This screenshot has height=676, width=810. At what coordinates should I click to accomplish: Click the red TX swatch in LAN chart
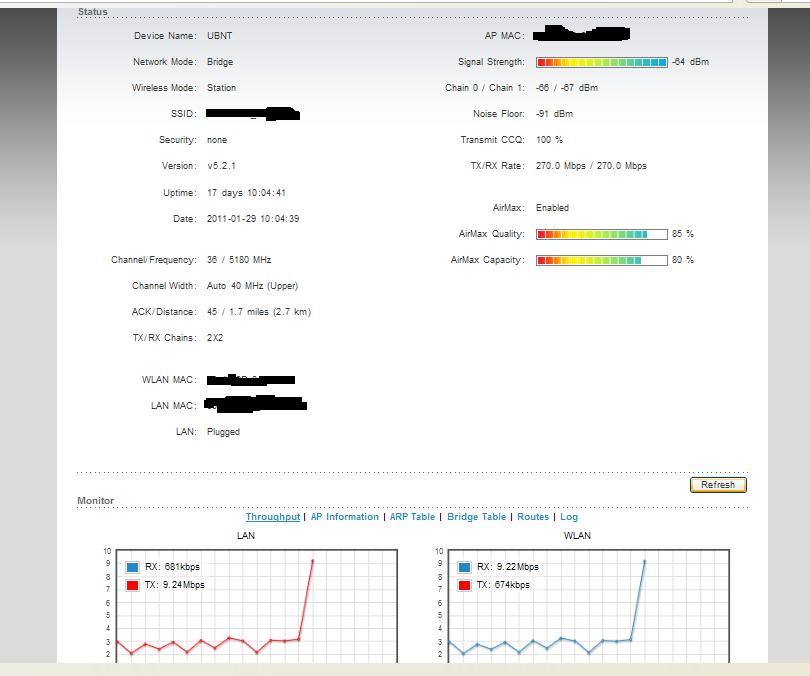[133, 586]
